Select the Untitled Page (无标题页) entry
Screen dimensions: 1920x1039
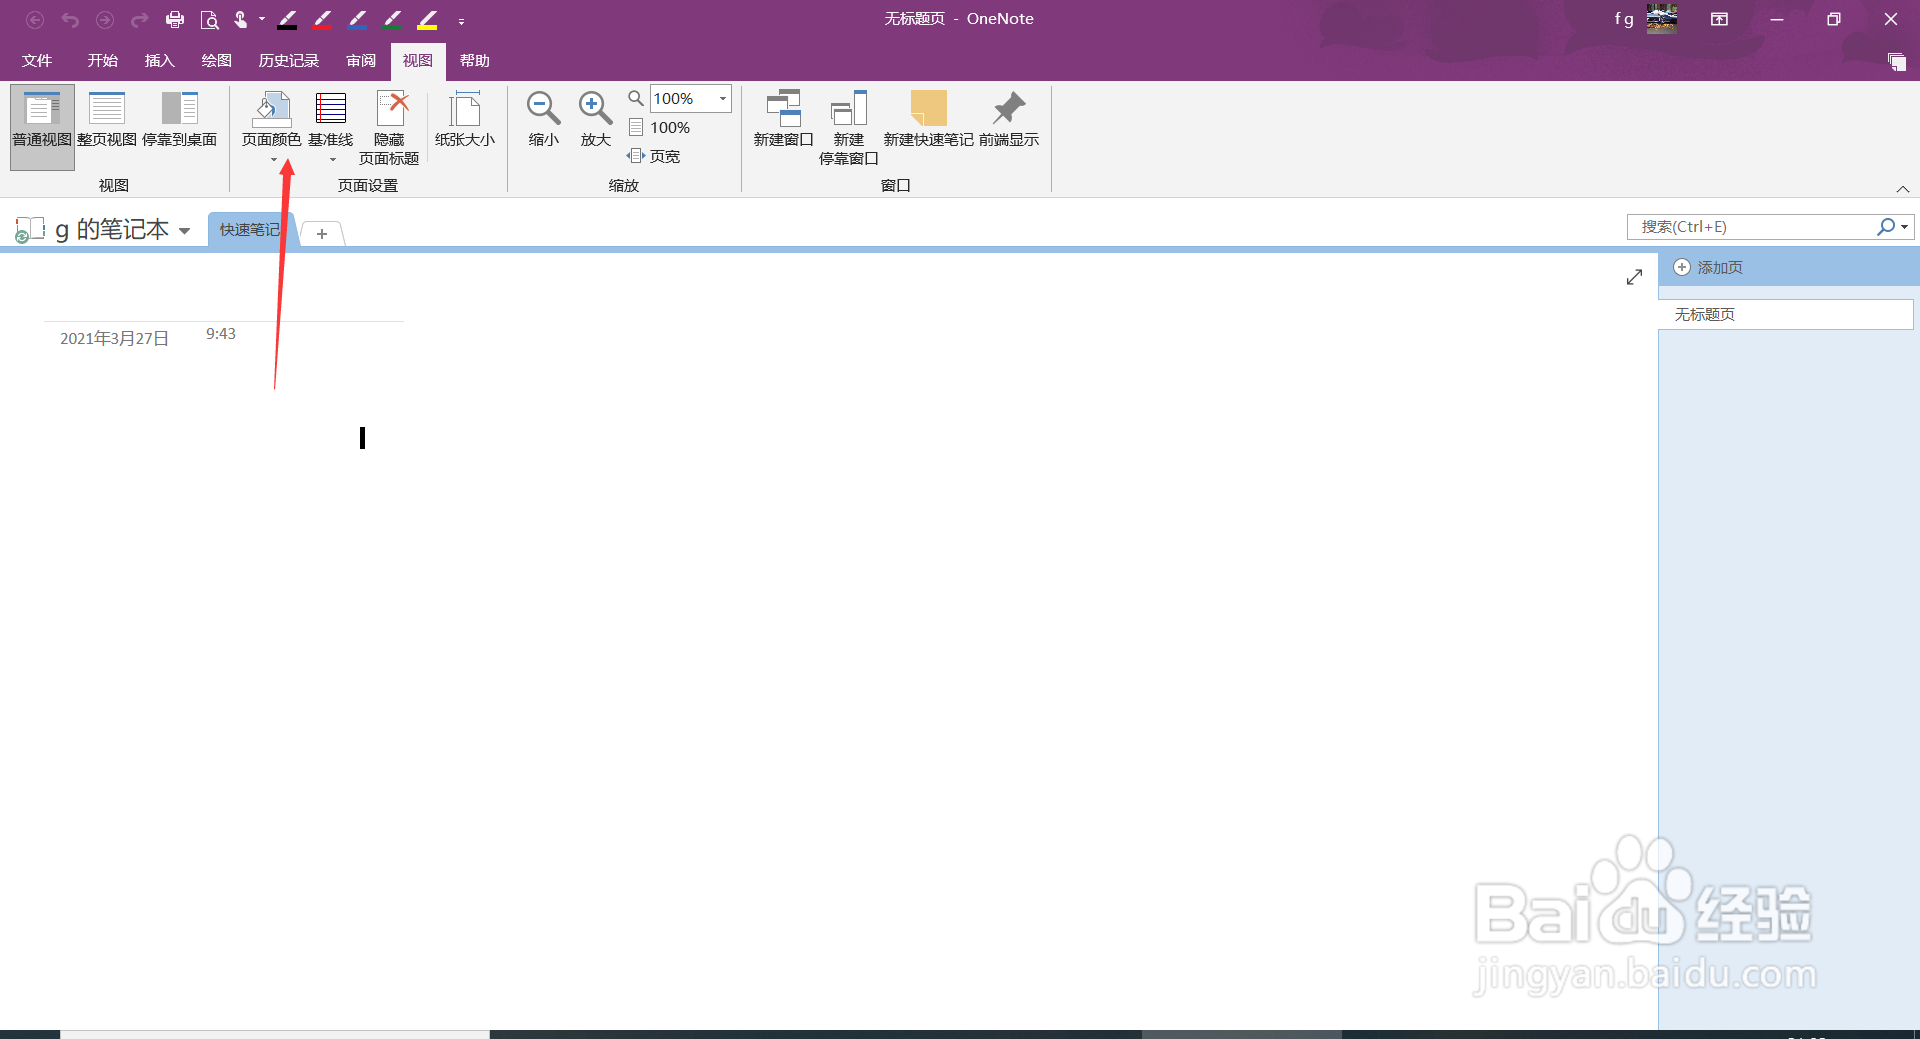(x=1785, y=314)
